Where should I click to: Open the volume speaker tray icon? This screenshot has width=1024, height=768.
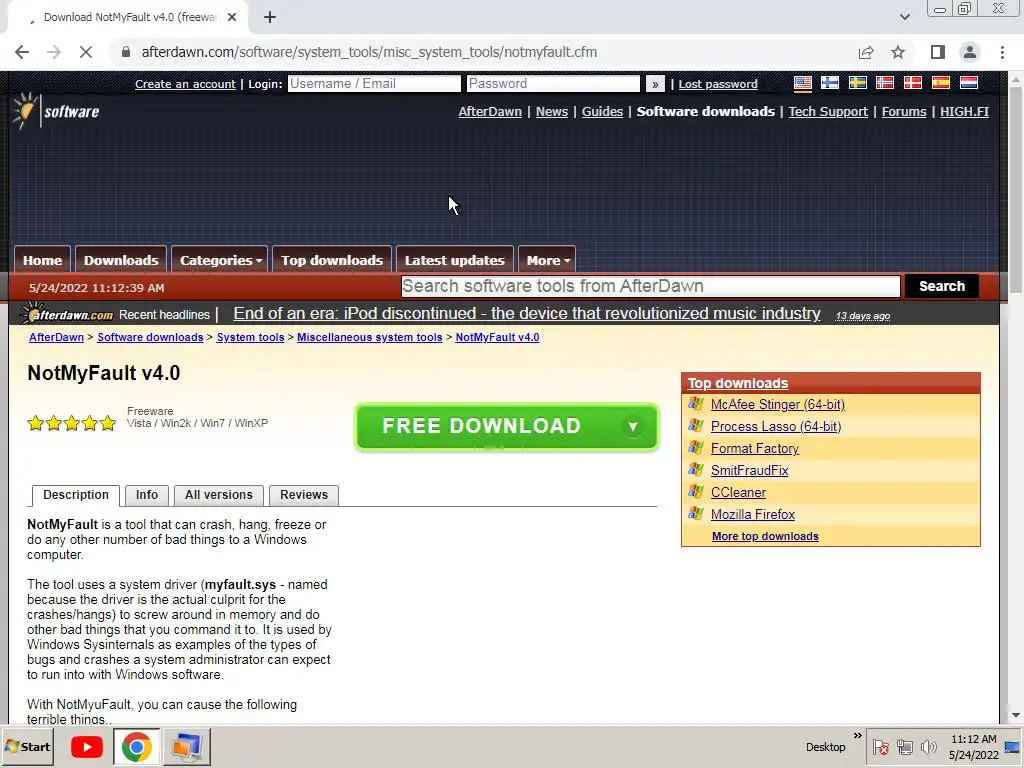click(928, 746)
